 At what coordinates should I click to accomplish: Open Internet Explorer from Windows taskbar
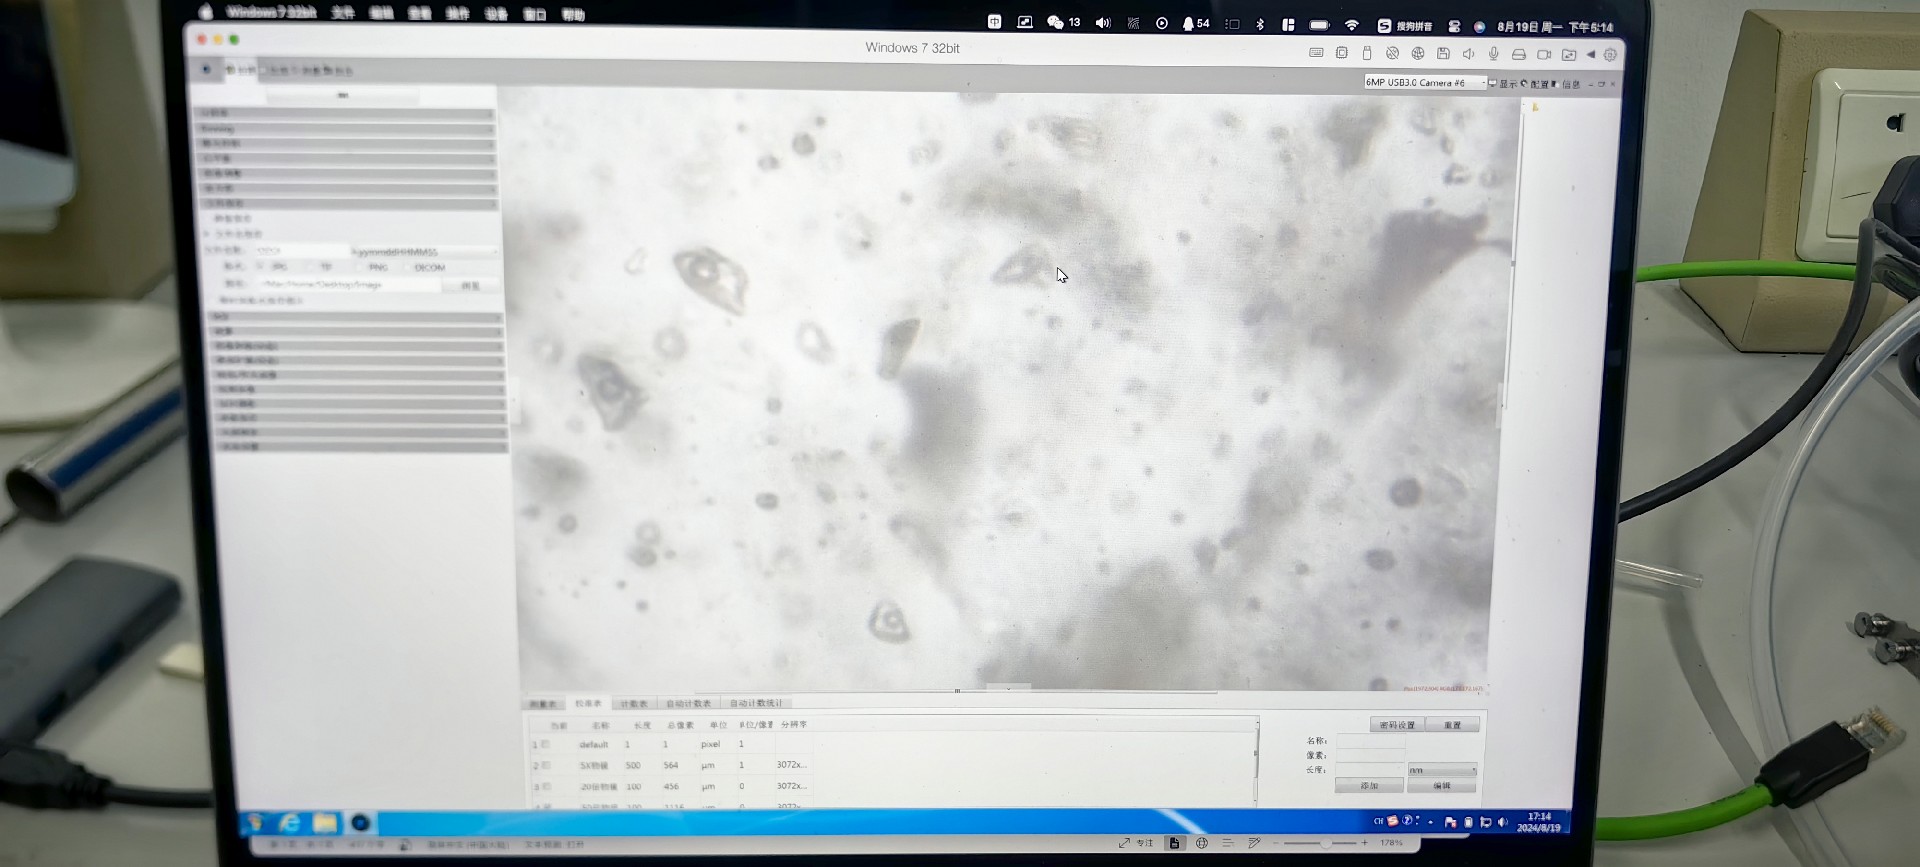coord(289,822)
